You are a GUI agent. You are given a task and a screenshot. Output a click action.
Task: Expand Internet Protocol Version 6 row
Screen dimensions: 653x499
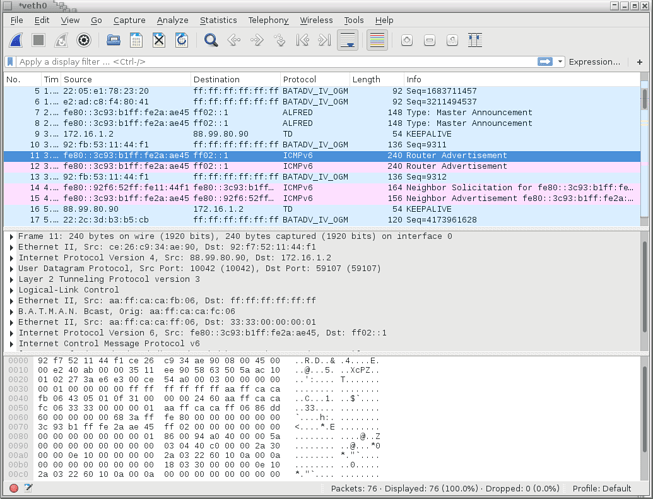point(11,333)
